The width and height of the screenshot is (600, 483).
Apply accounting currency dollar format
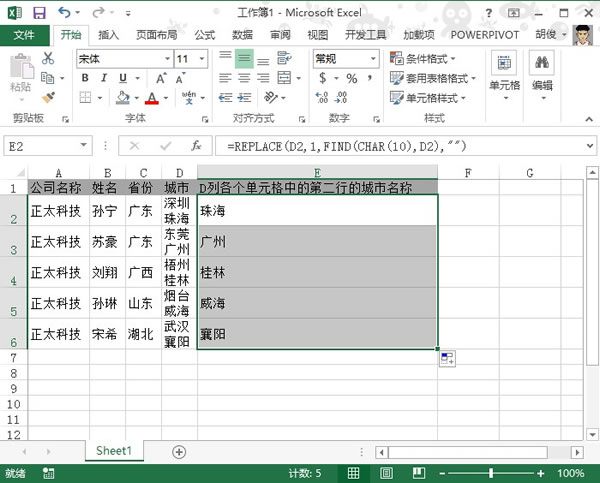click(x=323, y=78)
